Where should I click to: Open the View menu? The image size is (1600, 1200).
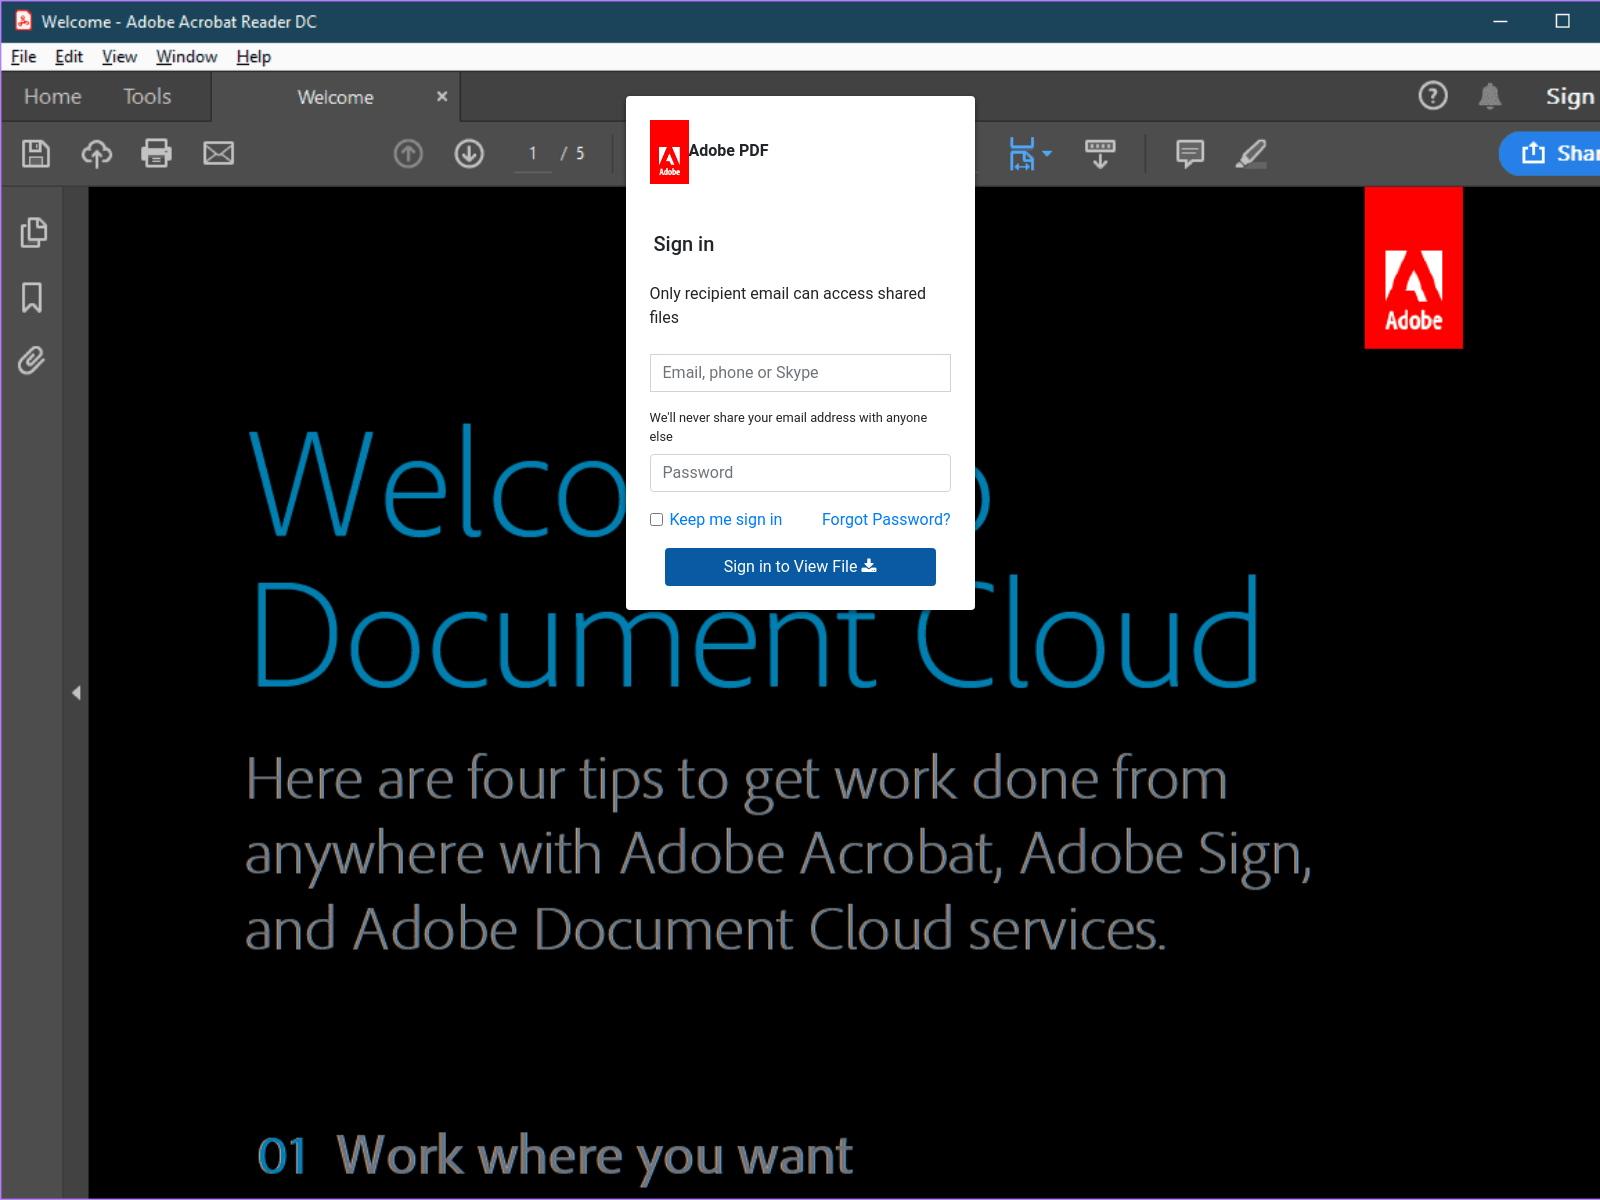click(x=119, y=57)
